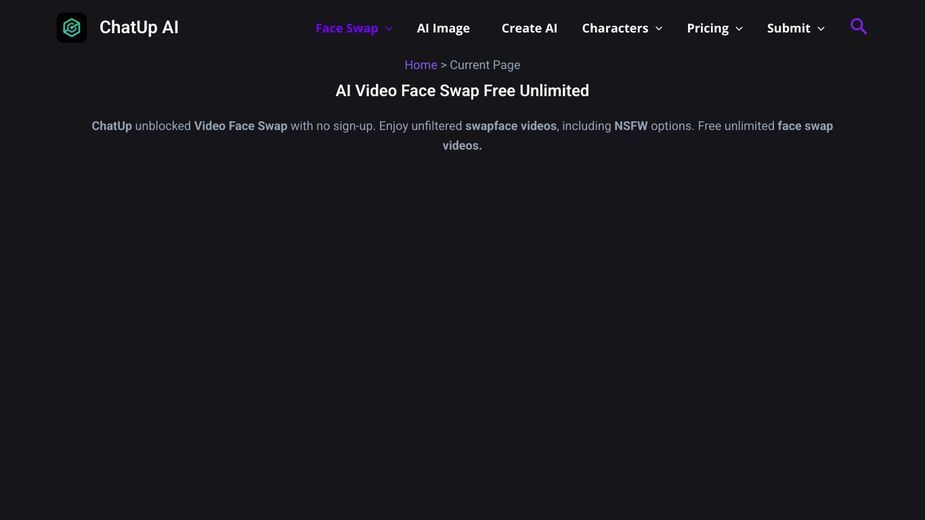Click the bold NSFW word
The width and height of the screenshot is (925, 520).
pos(631,126)
